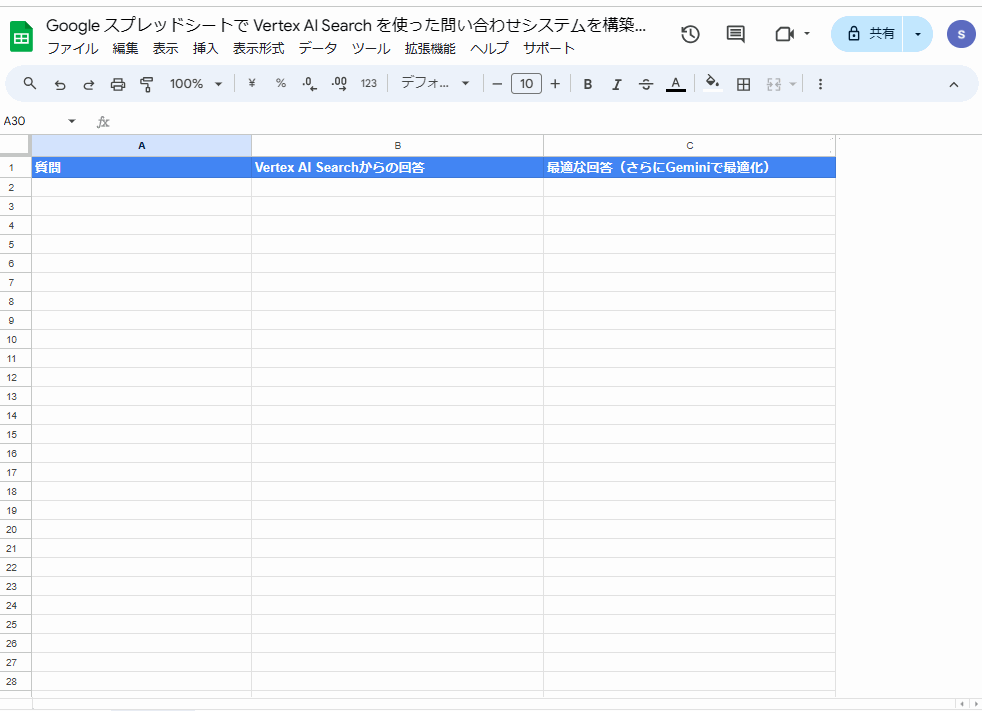The width and height of the screenshot is (982, 711).
Task: Open version history from the clock icon
Action: (x=689, y=33)
